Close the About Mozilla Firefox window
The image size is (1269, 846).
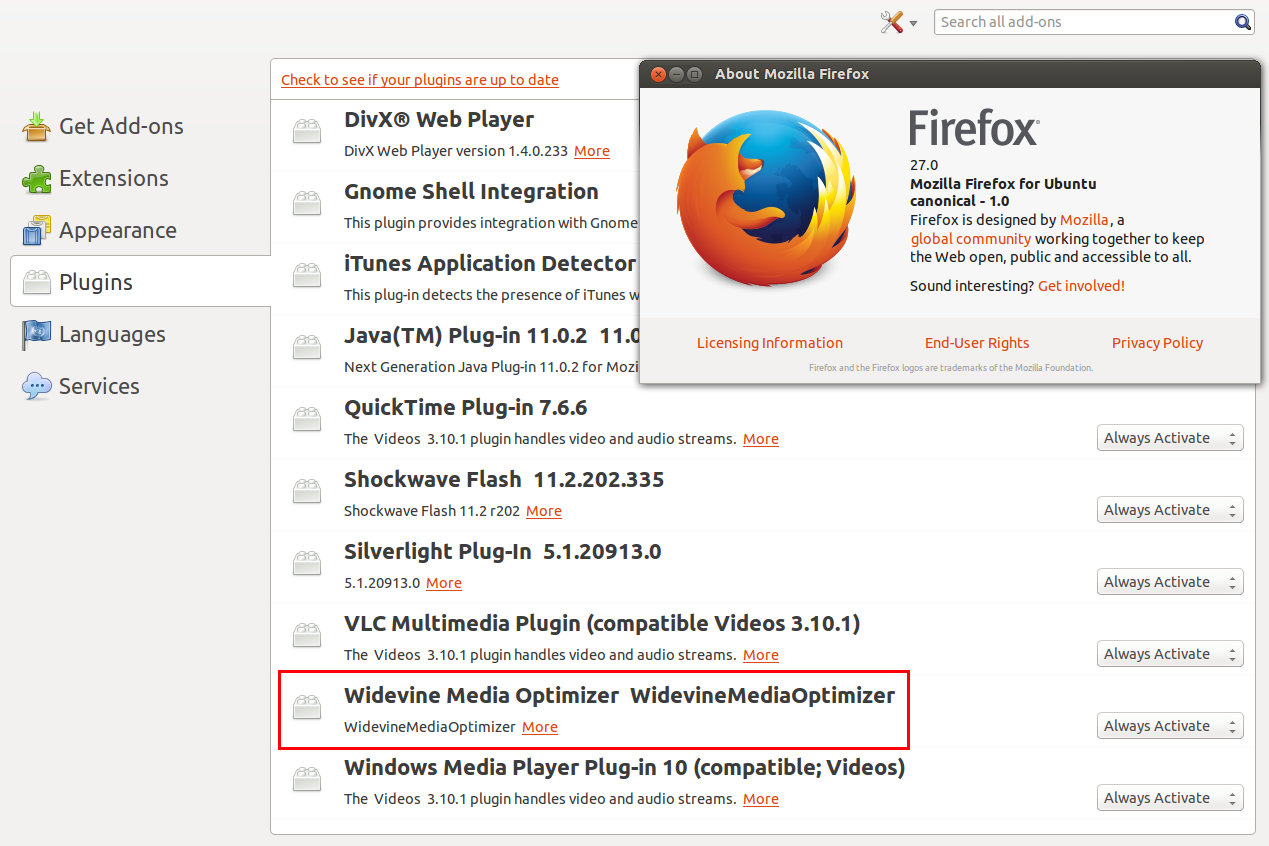click(657, 74)
